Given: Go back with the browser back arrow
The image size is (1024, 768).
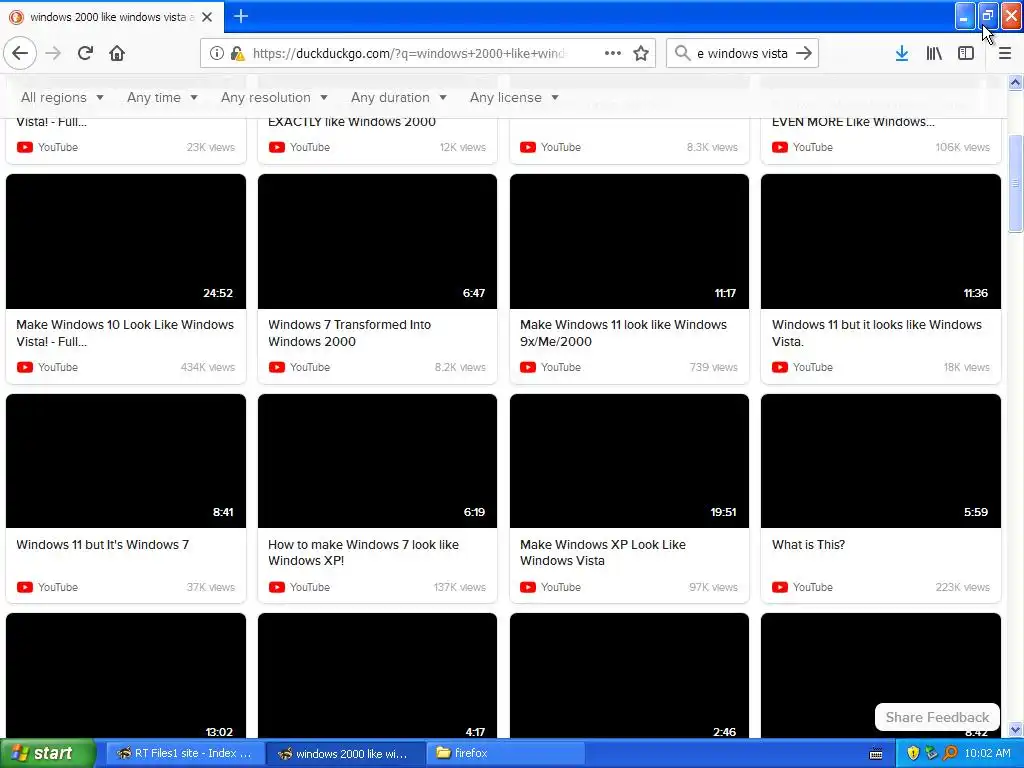Looking at the screenshot, I should point(20,54).
